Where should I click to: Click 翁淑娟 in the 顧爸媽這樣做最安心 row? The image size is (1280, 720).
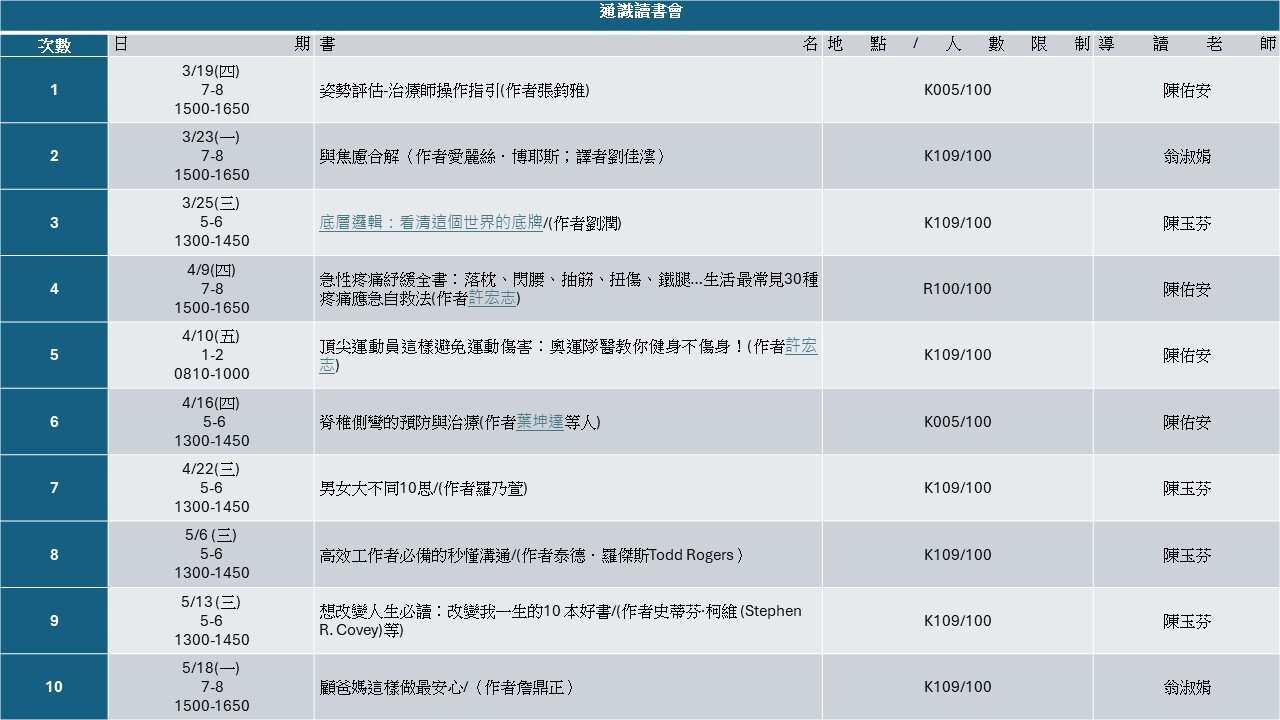1186,687
